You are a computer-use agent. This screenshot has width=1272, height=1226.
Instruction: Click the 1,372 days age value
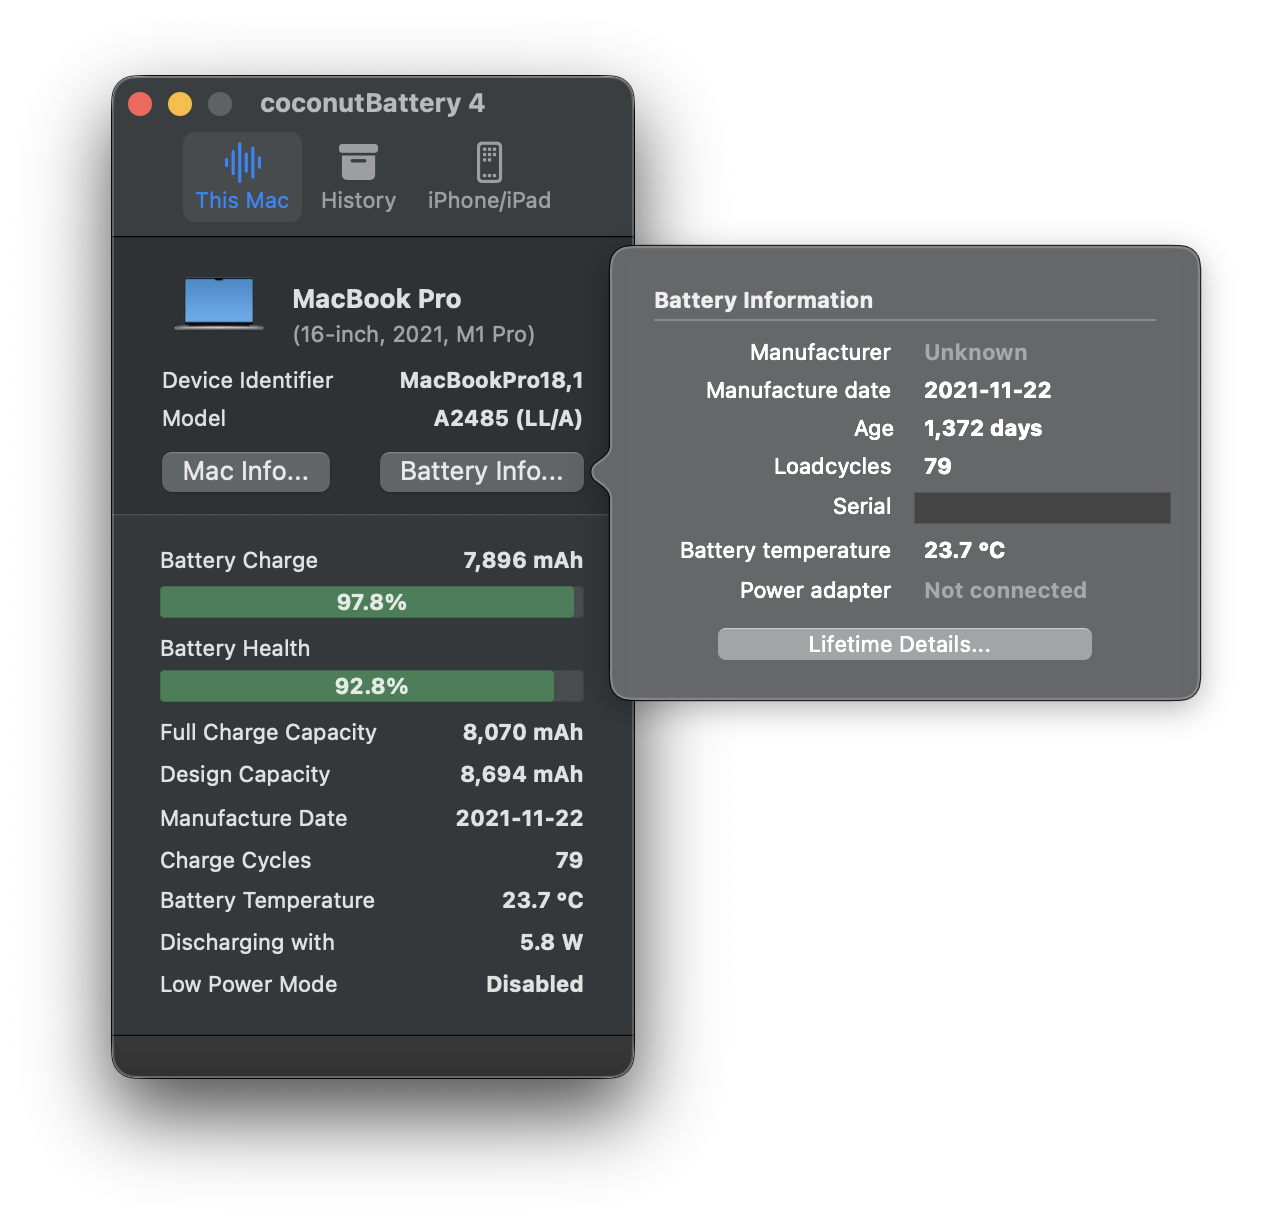(983, 428)
